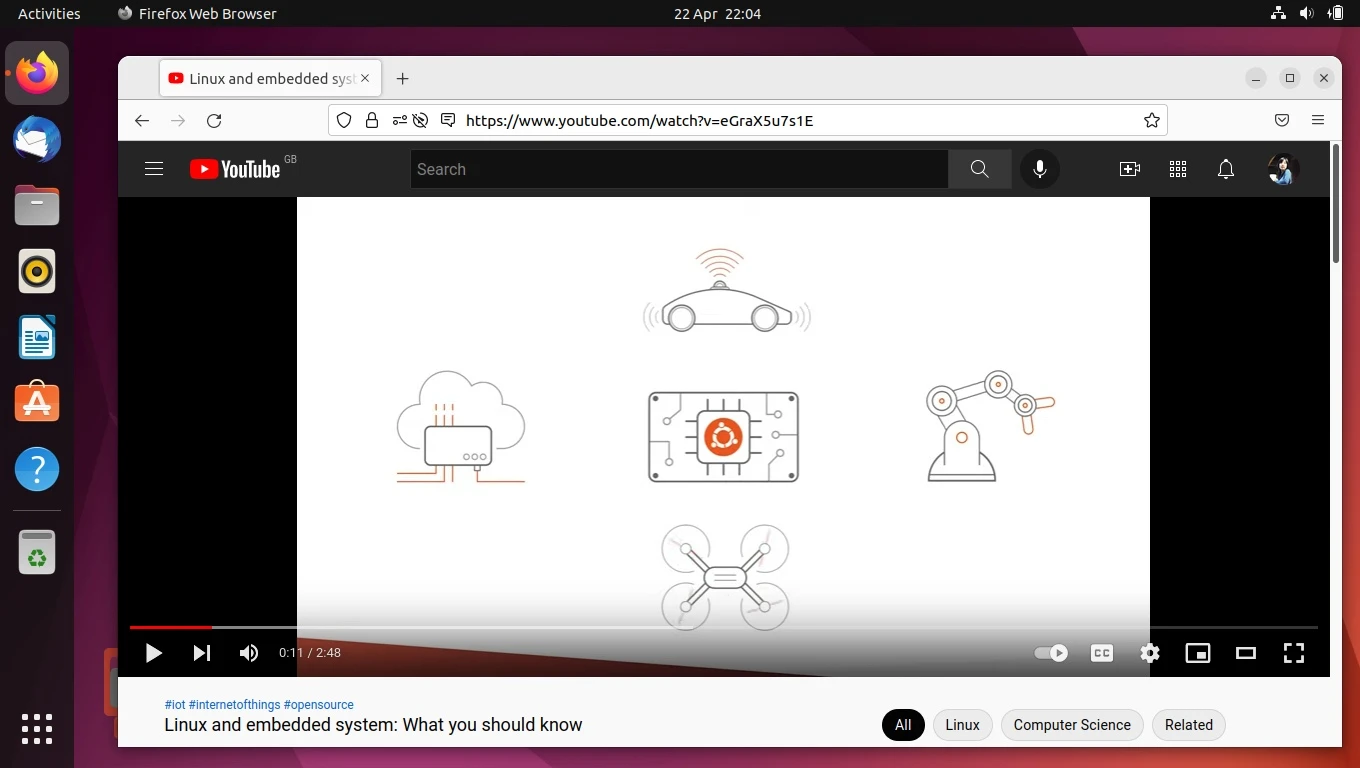
Task: Open the Firefox application menu
Action: click(1318, 120)
